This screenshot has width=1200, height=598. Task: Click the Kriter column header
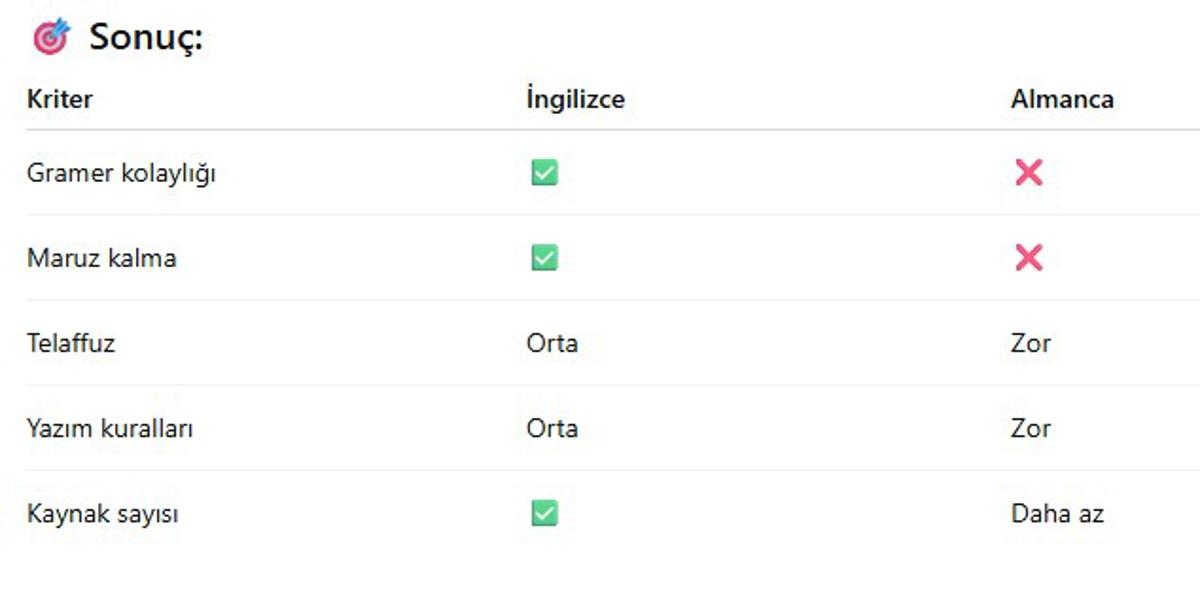(x=60, y=99)
